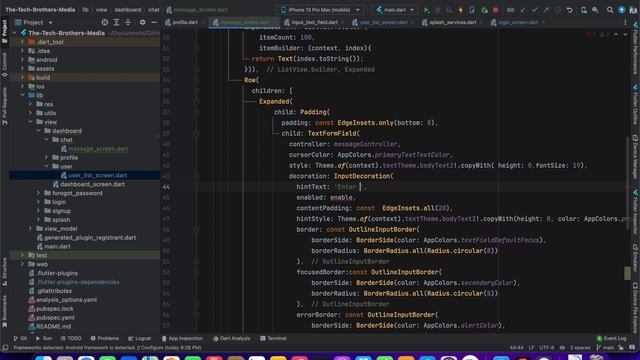Click the Git commit checkmark icon
This screenshot has width=640, height=360.
(534, 10)
